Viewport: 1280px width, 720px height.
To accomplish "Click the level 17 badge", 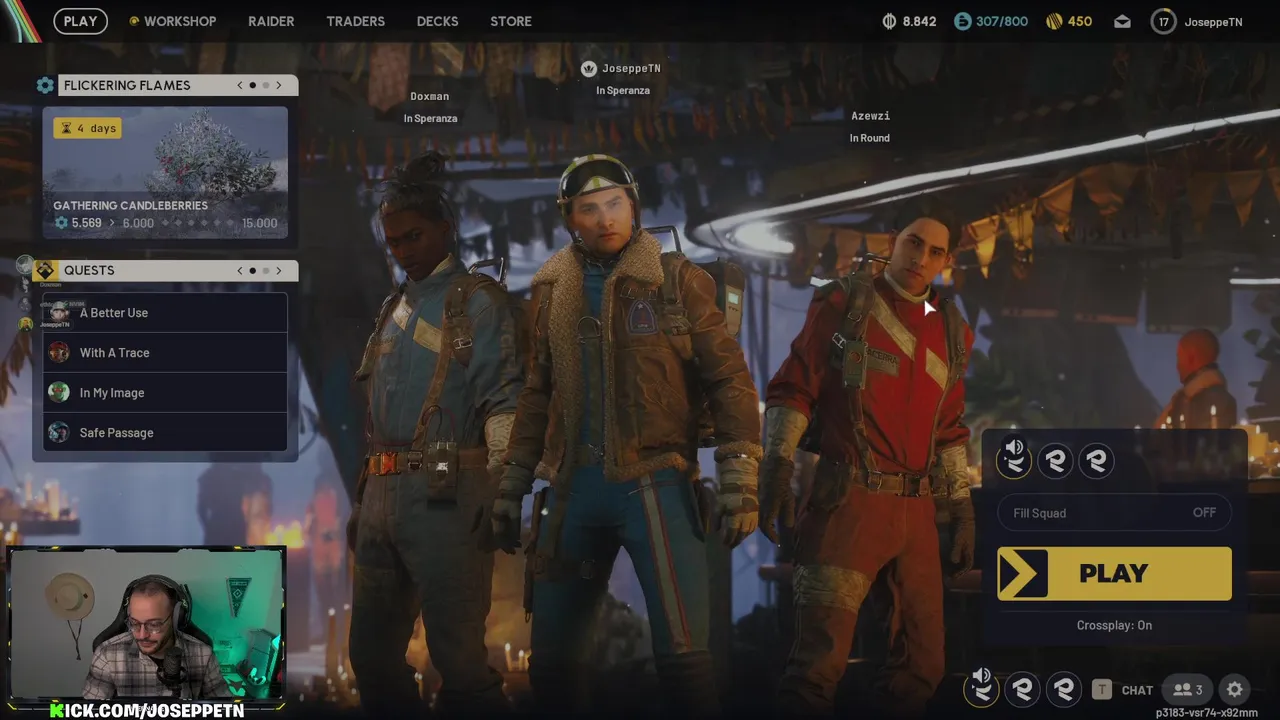I will 1163,21.
